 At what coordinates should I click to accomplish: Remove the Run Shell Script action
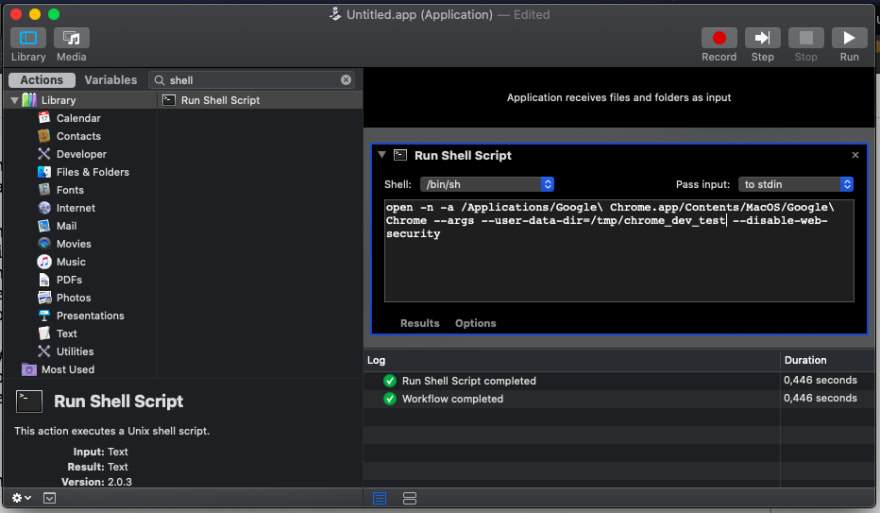tap(855, 155)
